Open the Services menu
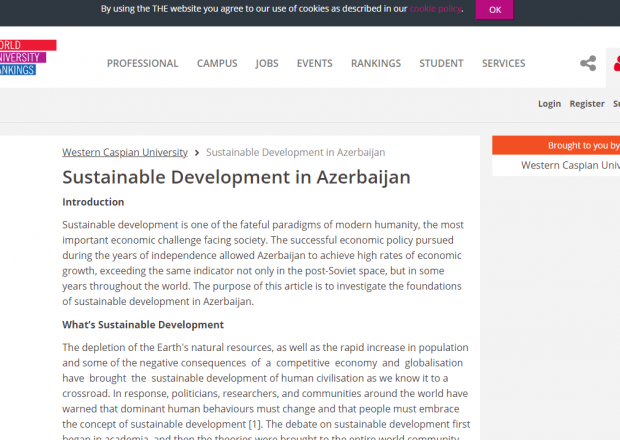Viewport: 620px width, 440px height. tap(503, 63)
